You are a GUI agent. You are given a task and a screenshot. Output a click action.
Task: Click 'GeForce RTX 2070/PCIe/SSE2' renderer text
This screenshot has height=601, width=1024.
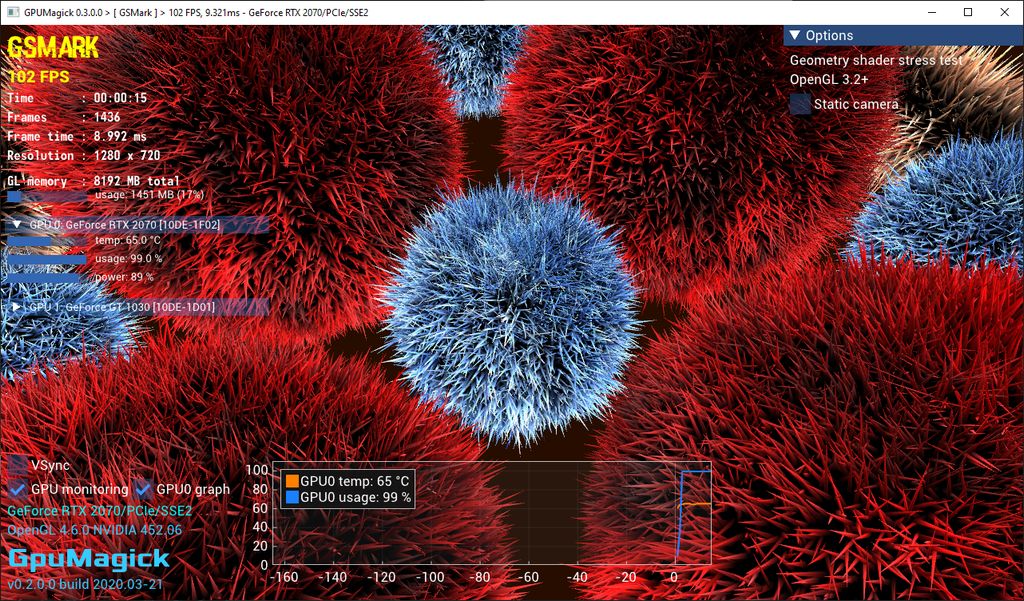pyautogui.click(x=99, y=510)
